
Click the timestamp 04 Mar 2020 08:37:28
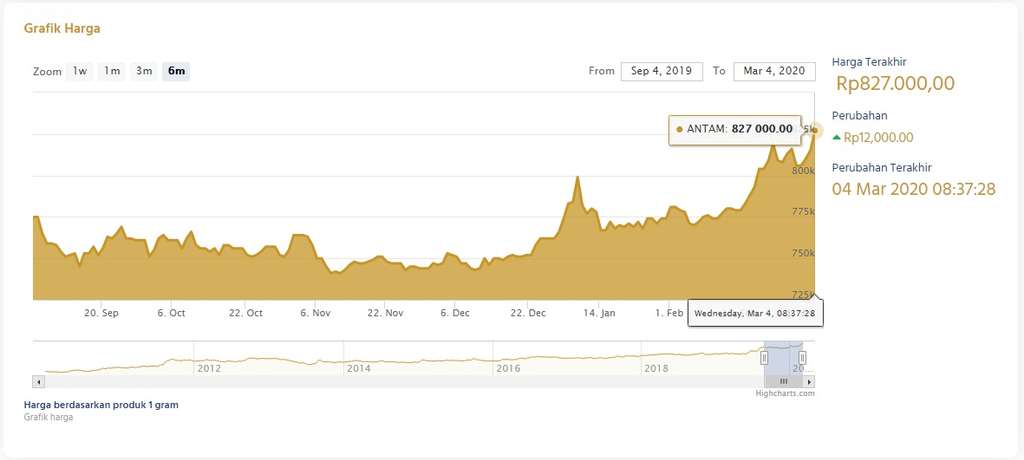(914, 189)
